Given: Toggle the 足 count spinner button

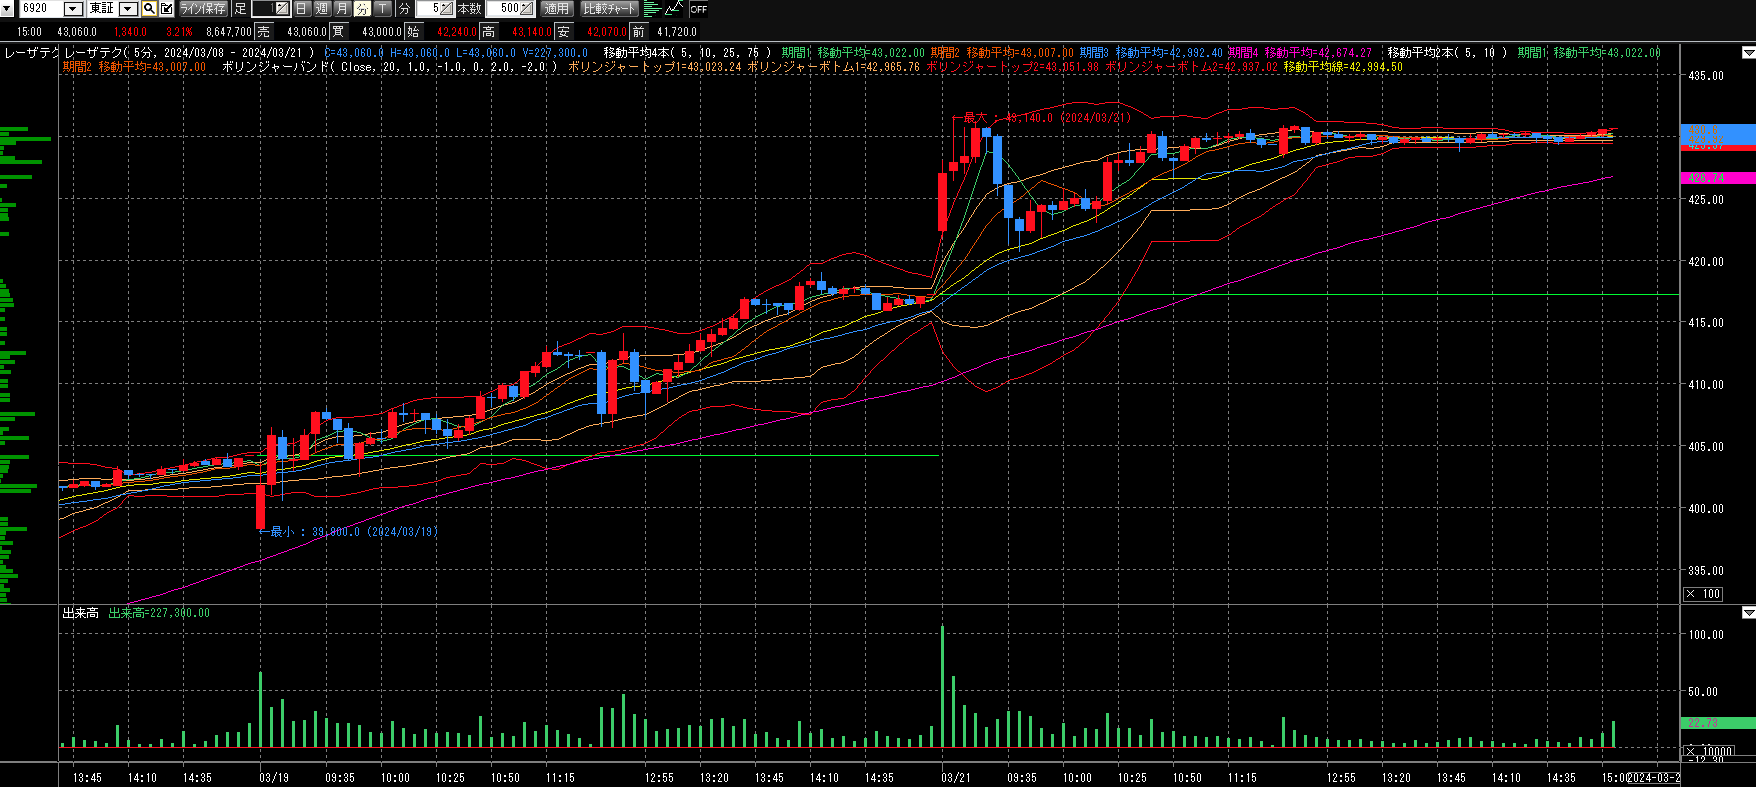Looking at the screenshot, I should 282,9.
